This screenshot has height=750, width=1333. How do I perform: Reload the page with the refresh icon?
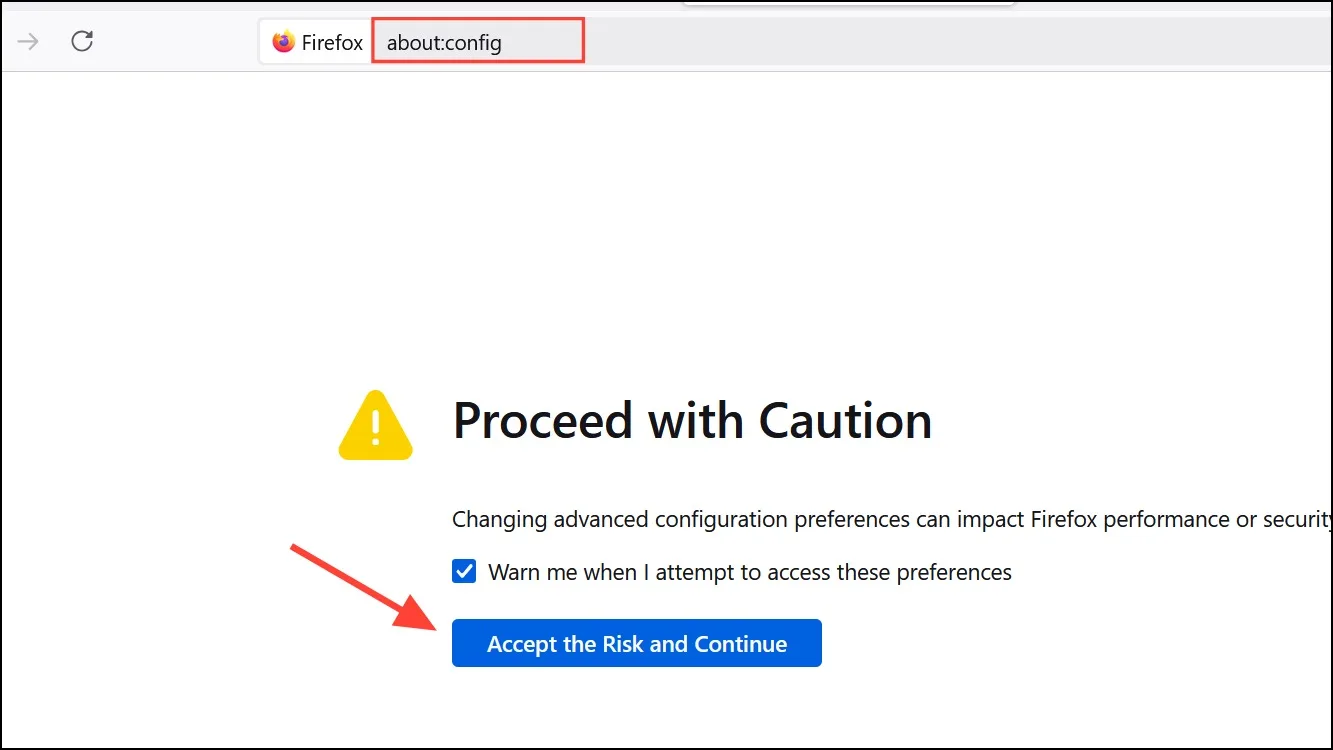(82, 41)
